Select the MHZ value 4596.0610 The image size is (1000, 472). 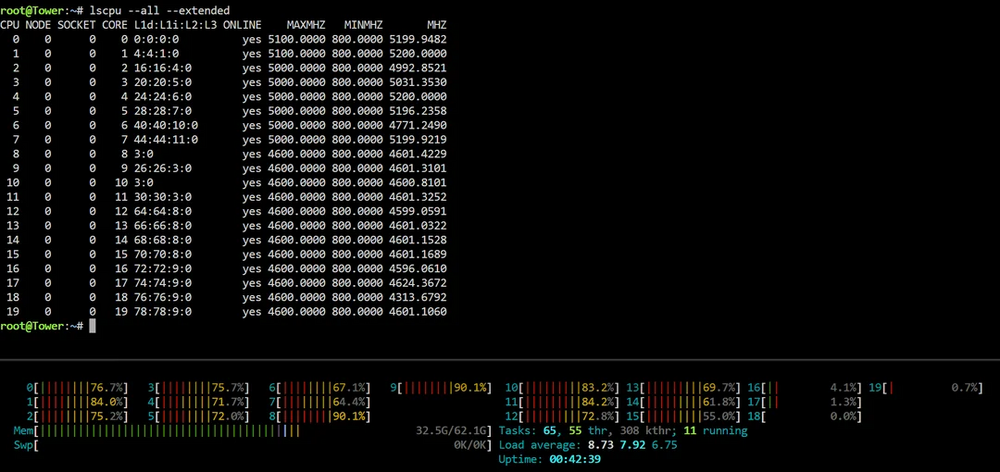(x=418, y=269)
